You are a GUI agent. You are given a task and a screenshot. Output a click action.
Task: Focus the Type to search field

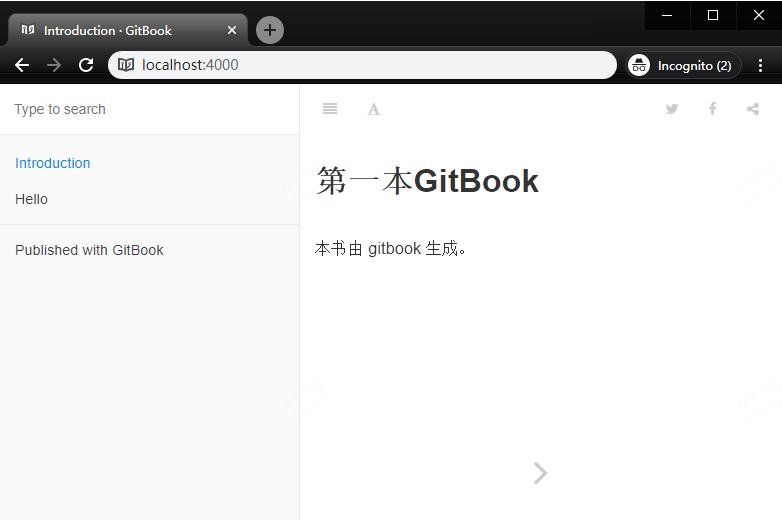point(150,109)
